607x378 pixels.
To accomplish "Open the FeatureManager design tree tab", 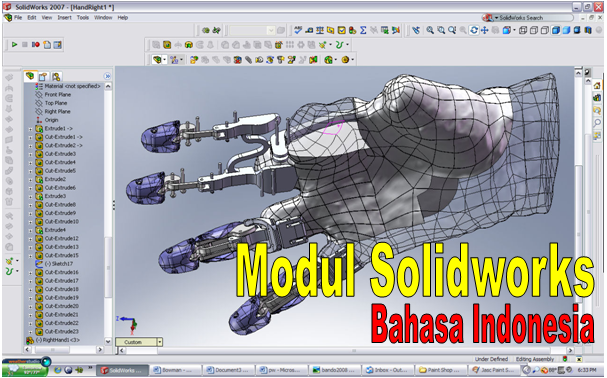I will (x=30, y=76).
